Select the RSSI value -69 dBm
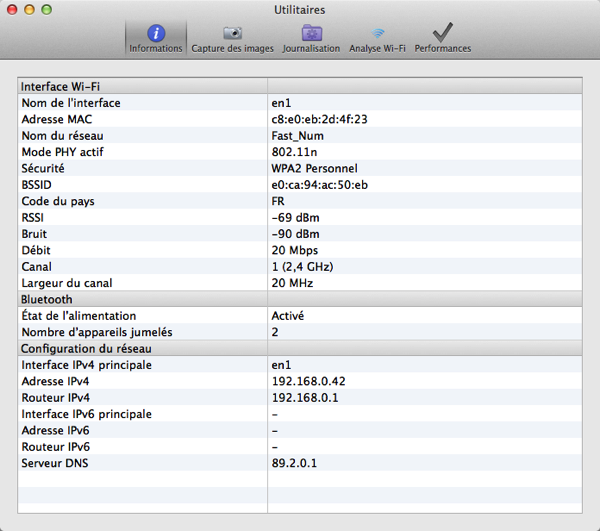 [x=296, y=217]
